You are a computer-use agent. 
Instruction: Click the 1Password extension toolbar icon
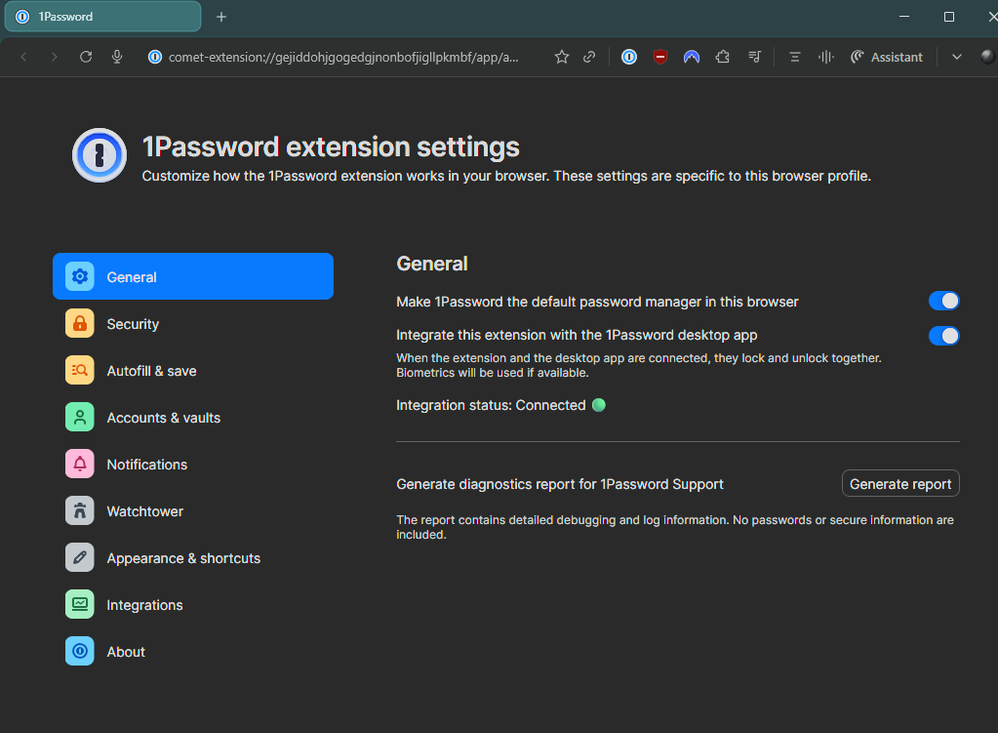pos(629,57)
